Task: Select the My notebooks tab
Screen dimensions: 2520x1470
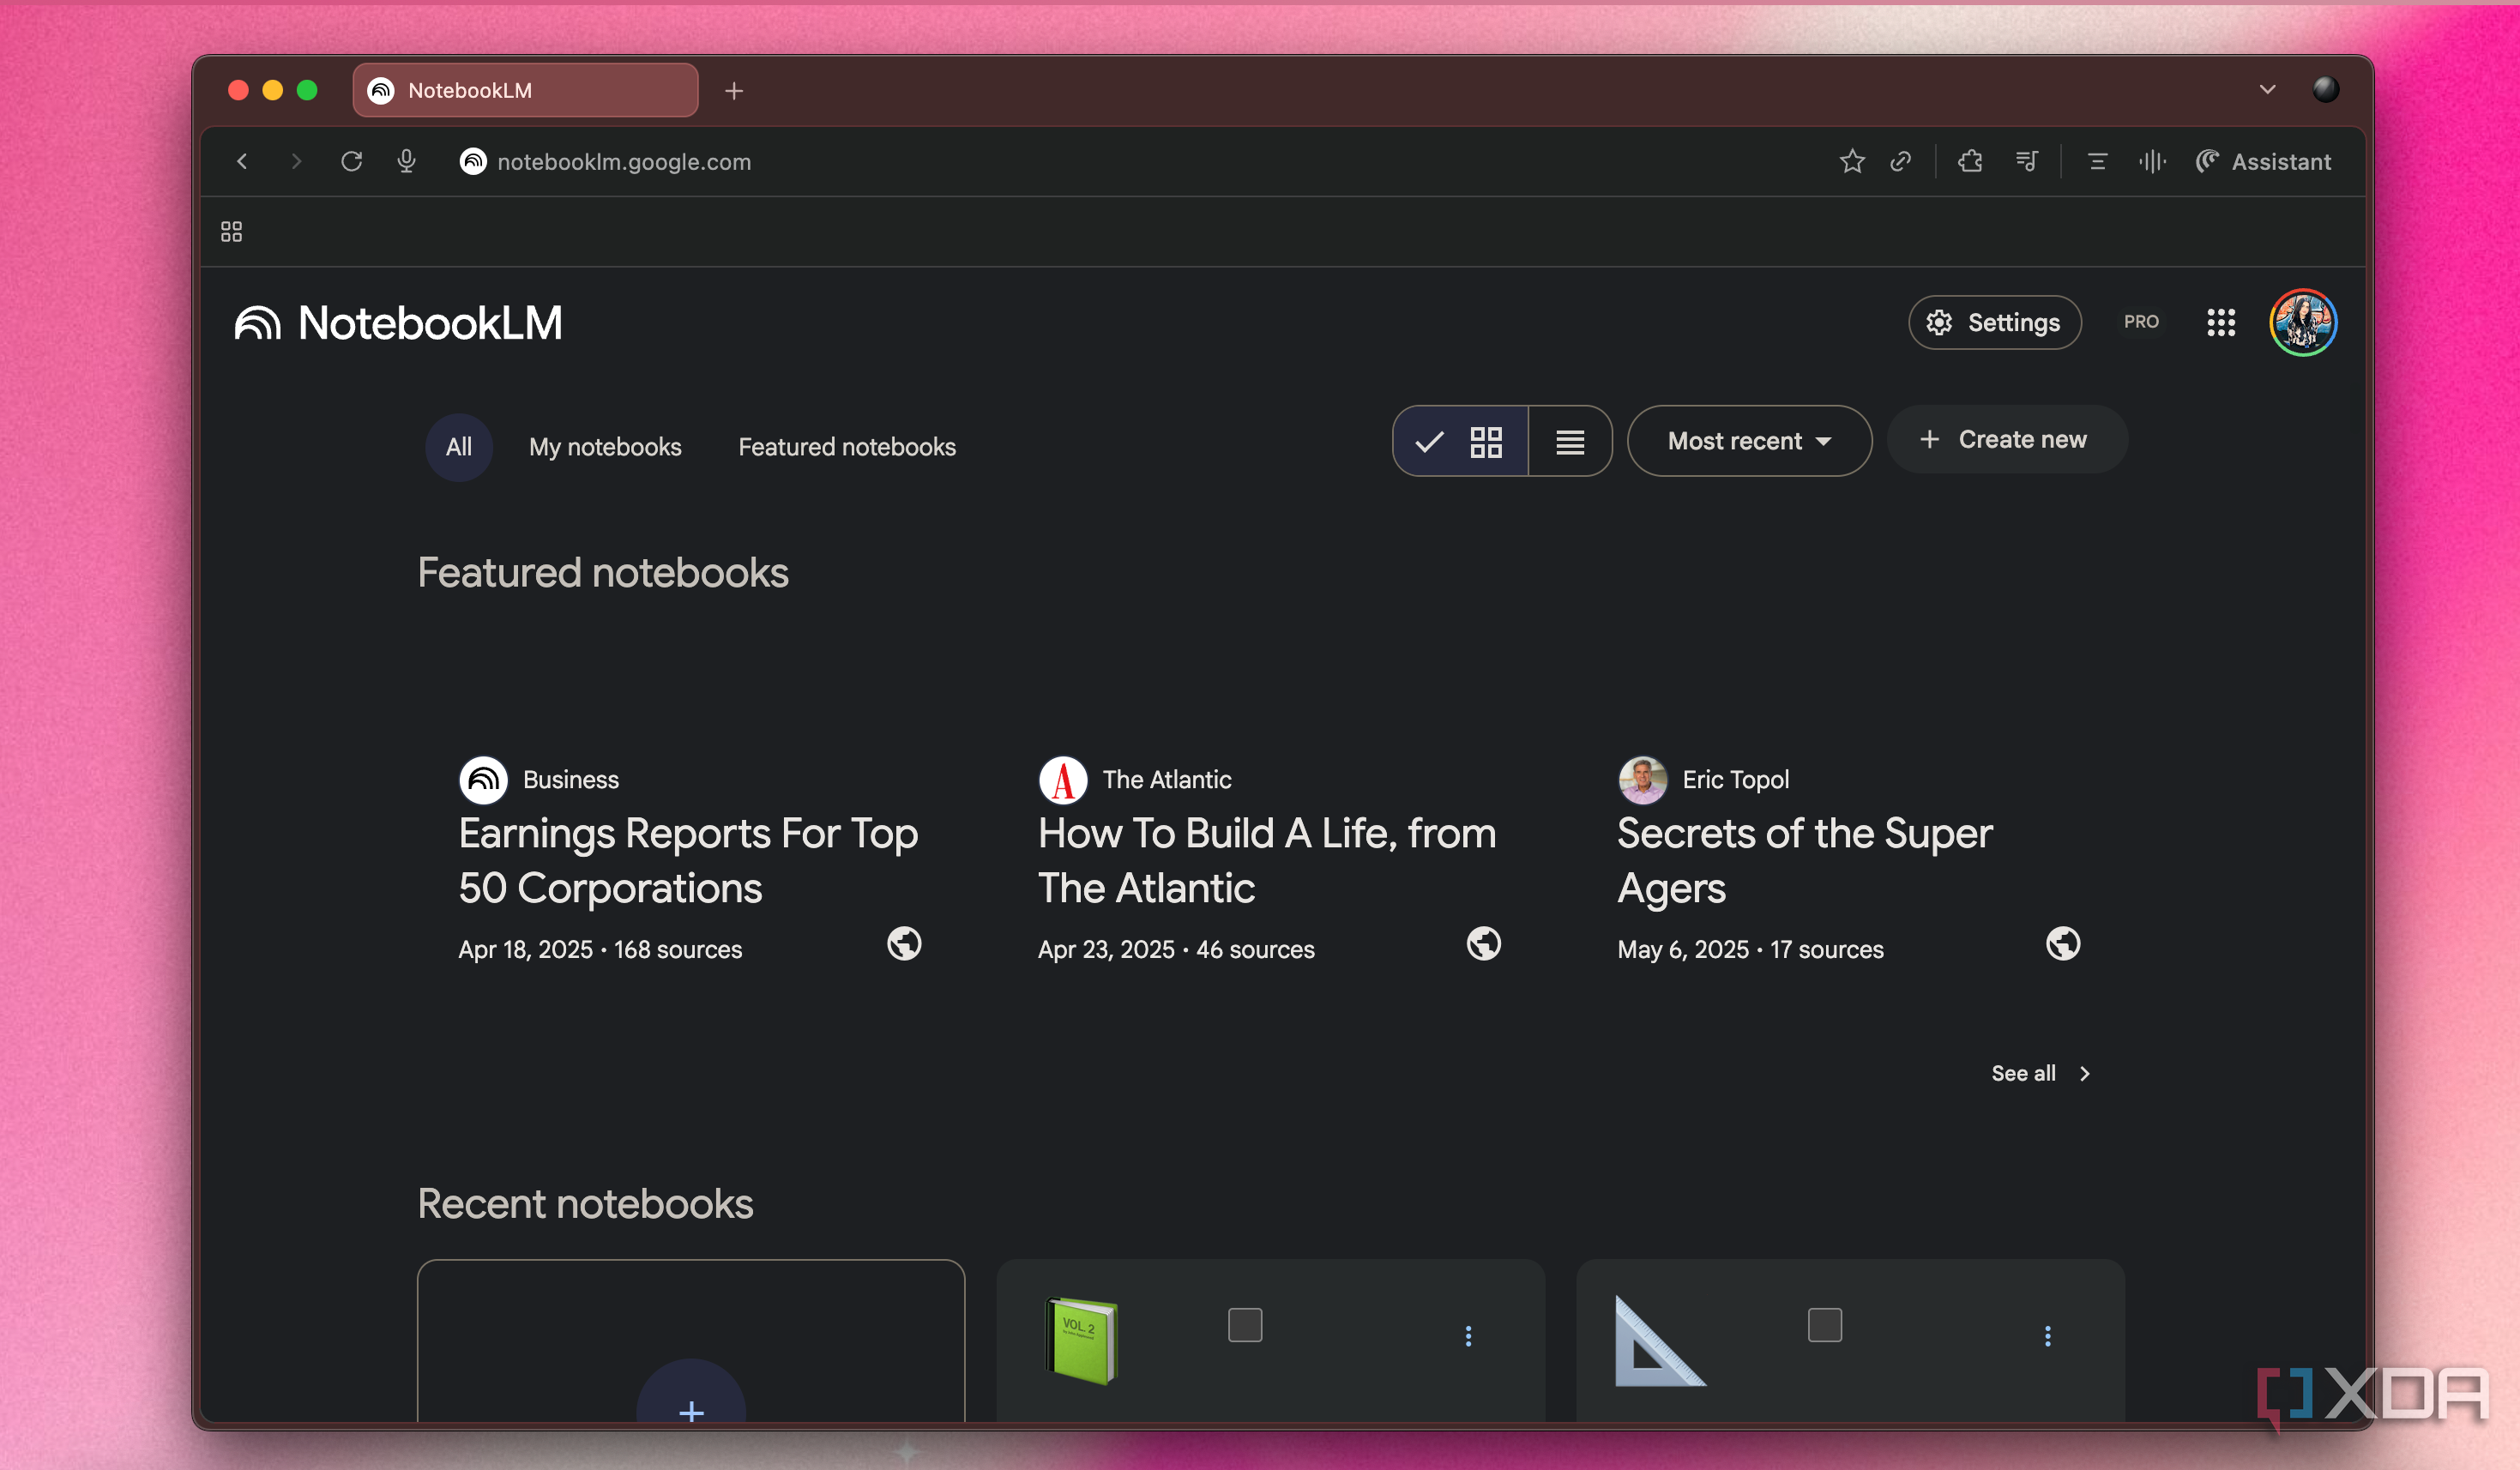Action: click(x=605, y=447)
